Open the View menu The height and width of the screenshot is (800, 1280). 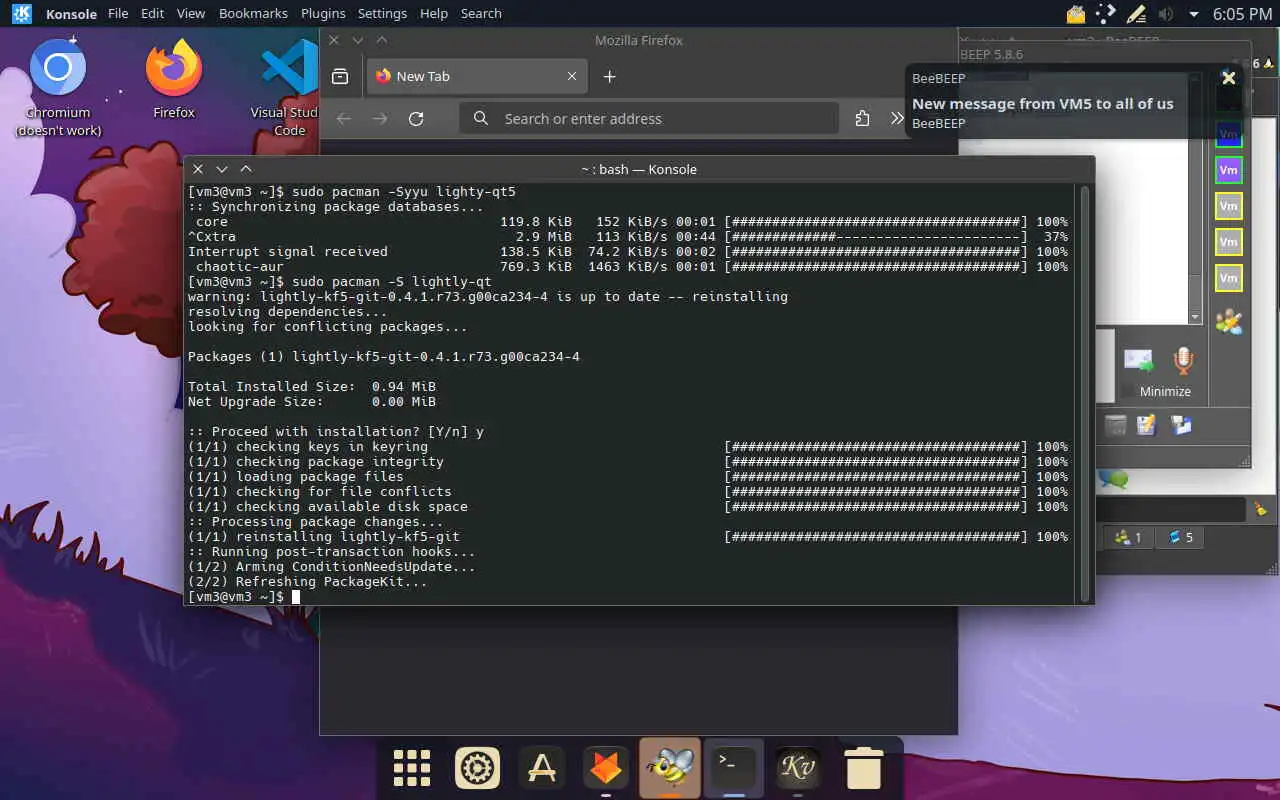(x=190, y=14)
